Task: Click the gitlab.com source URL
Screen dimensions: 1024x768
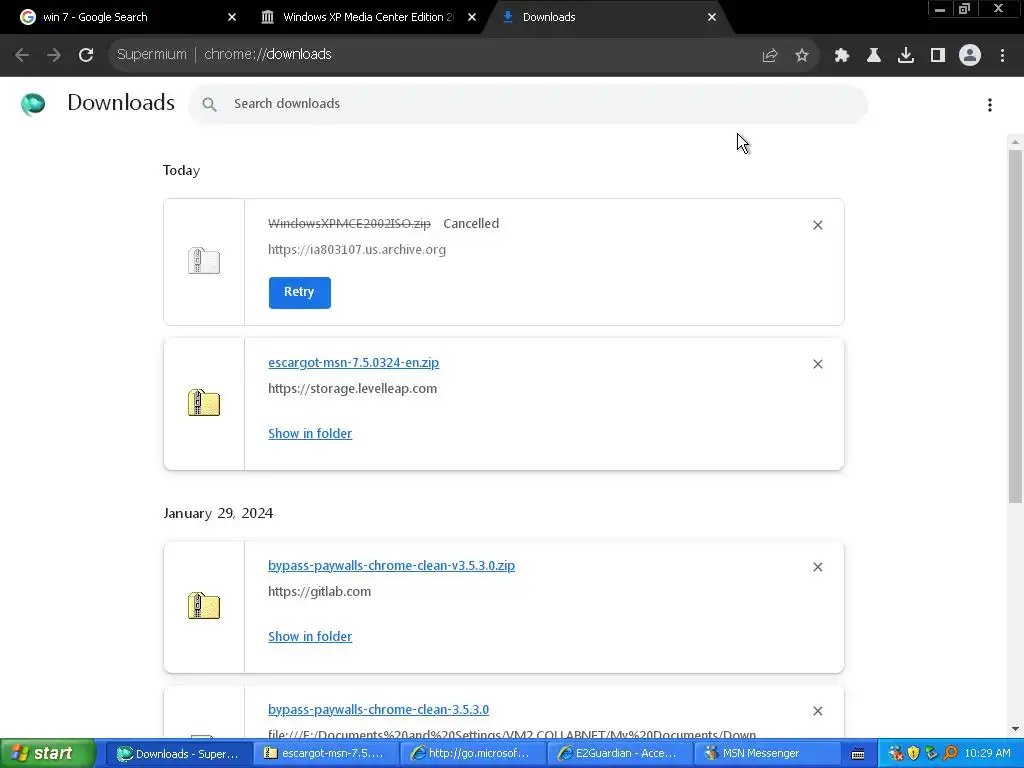Action: 319,592
